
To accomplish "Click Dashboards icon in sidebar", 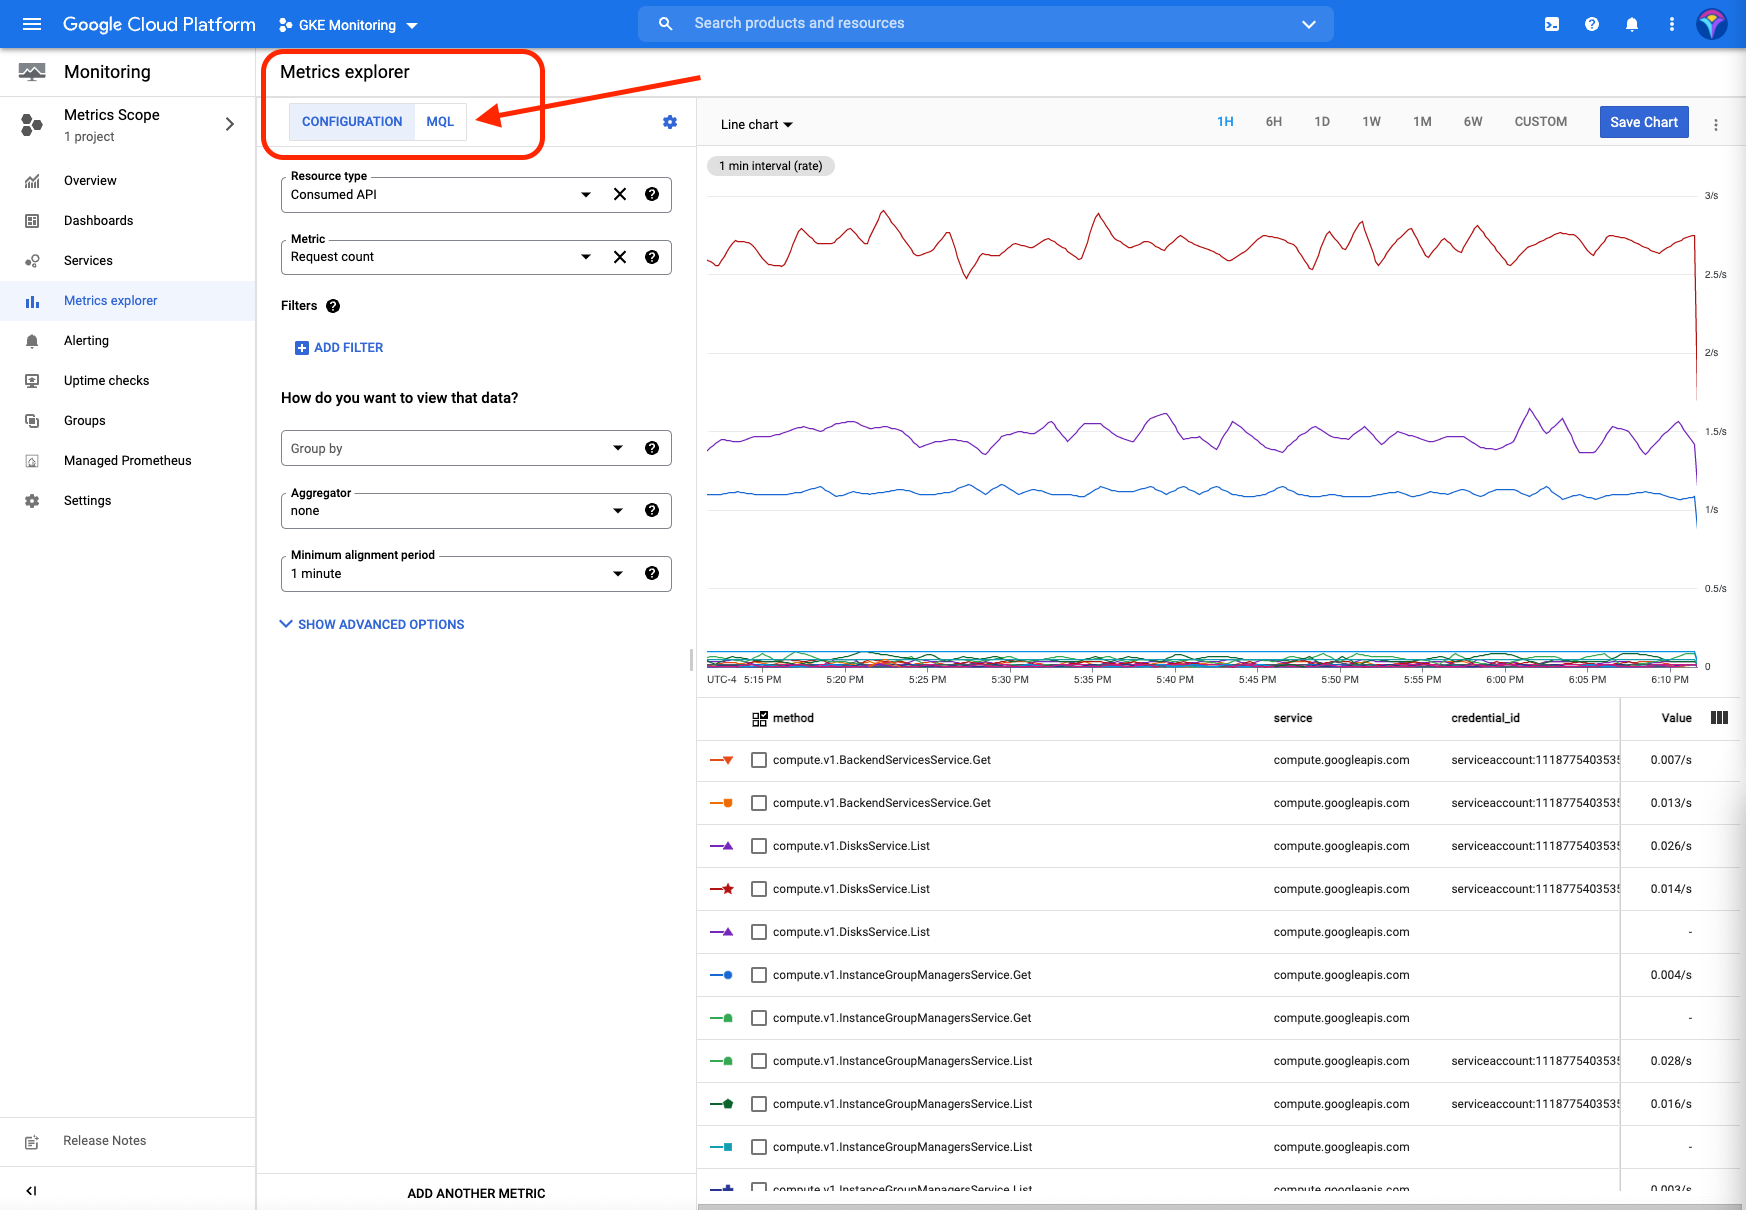I will (32, 221).
